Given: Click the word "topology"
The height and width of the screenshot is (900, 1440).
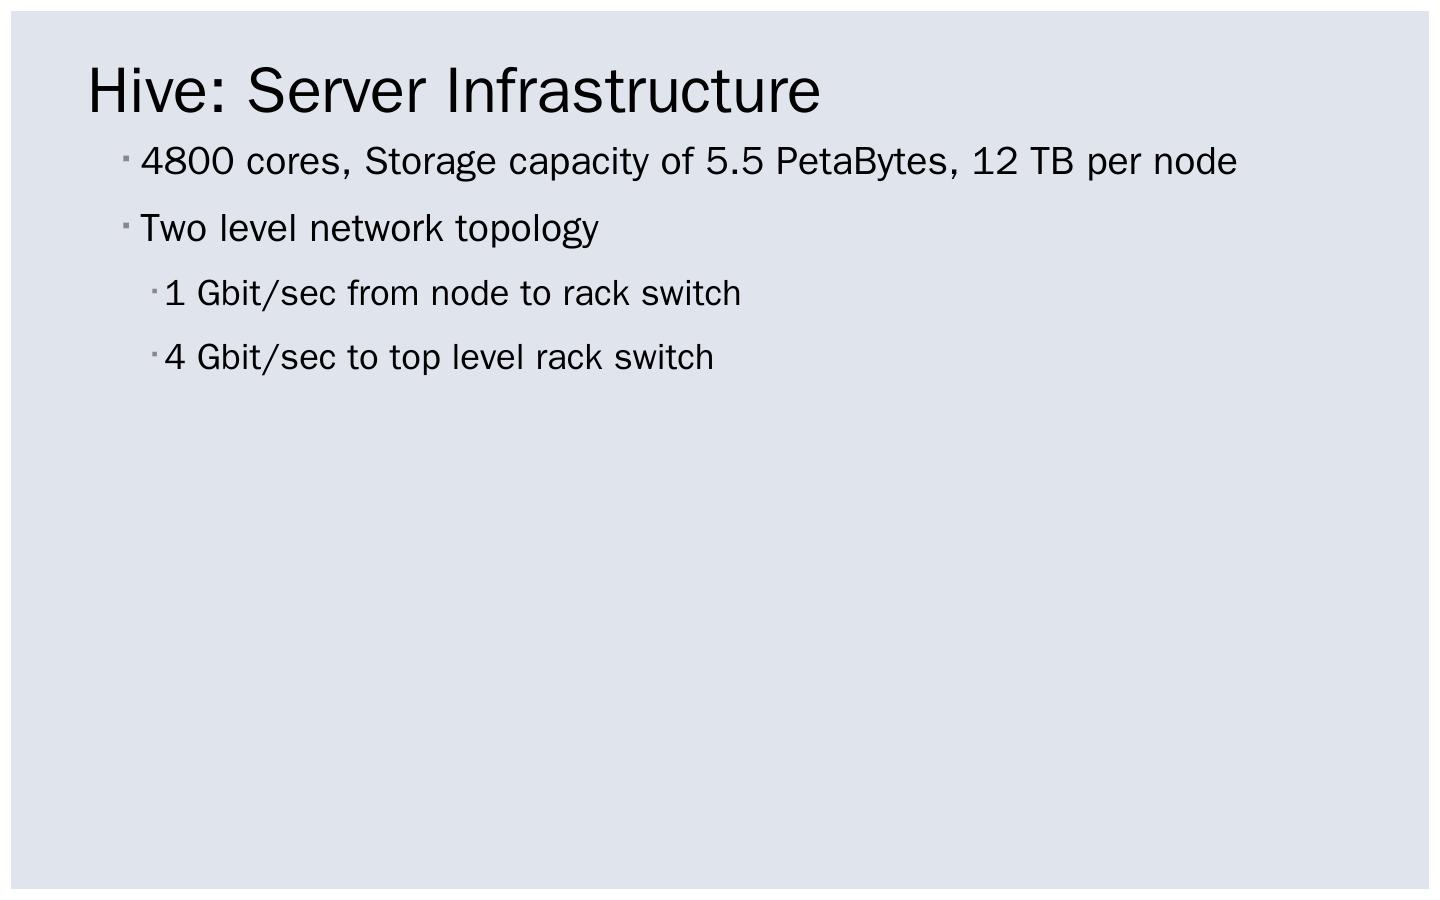Looking at the screenshot, I should click(x=527, y=229).
